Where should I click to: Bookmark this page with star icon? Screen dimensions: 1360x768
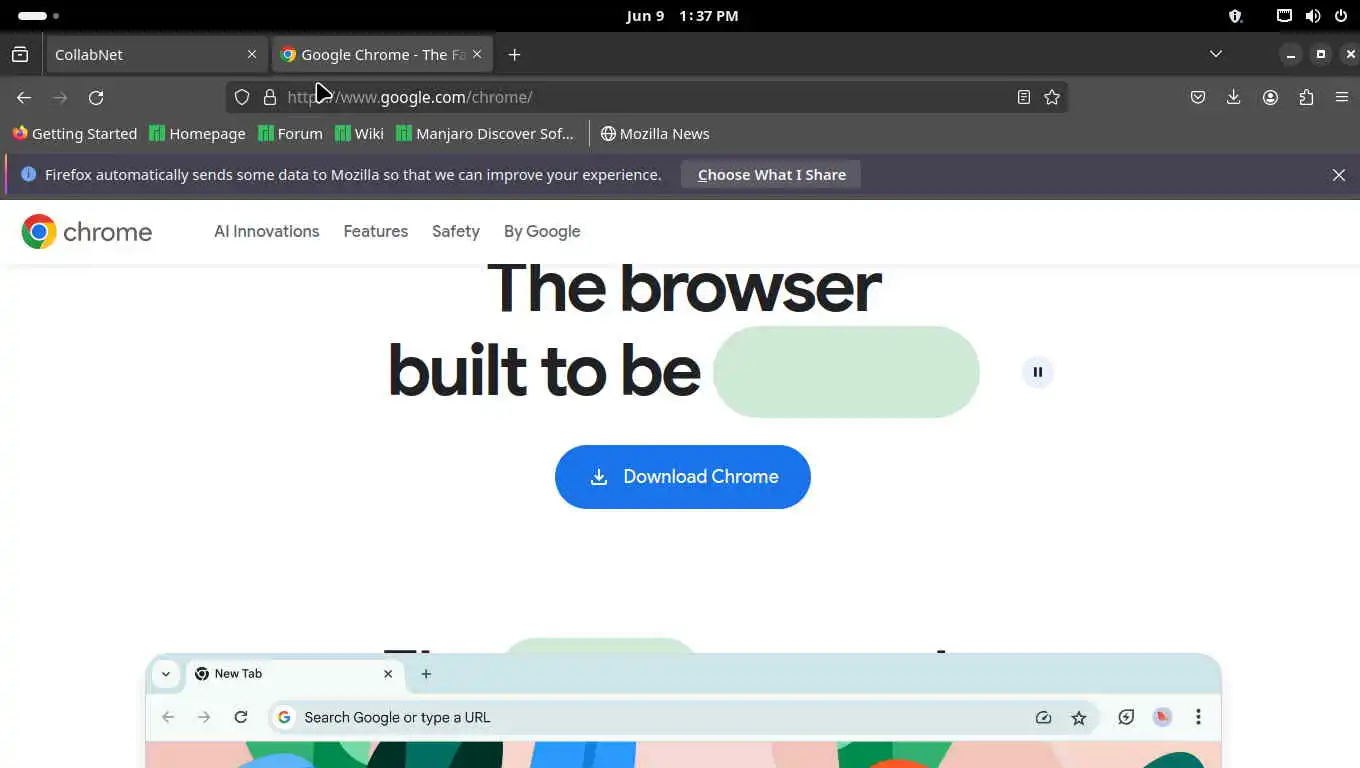(x=1052, y=97)
